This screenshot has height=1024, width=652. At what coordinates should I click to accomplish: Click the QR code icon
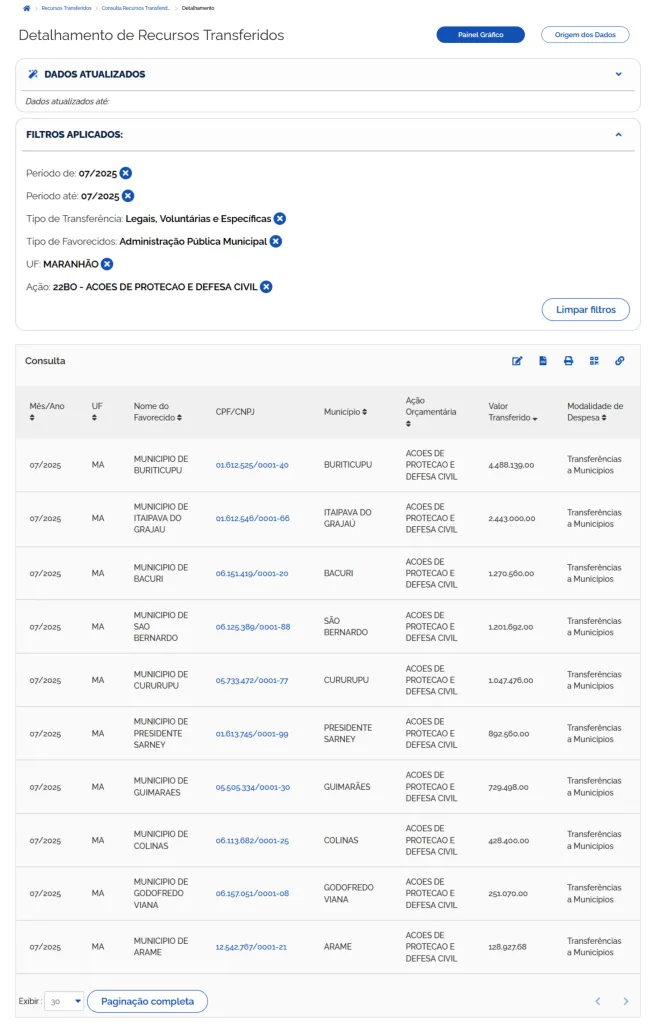(594, 361)
